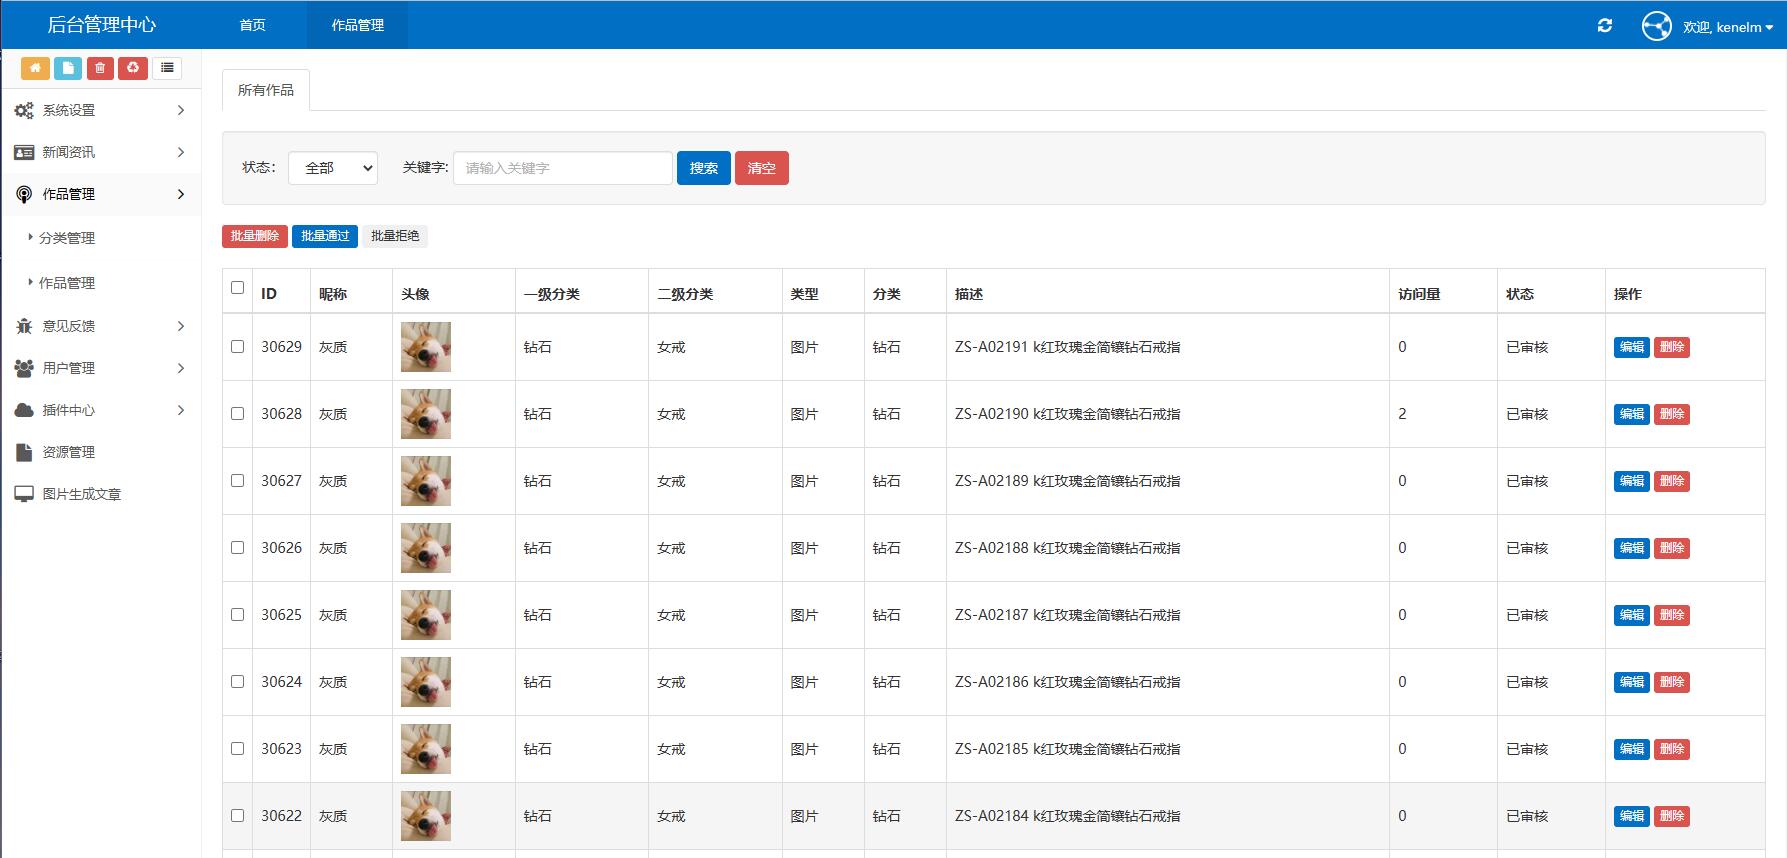Select the checkbox for row 30625
The width and height of the screenshot is (1787, 858).
[x=237, y=615]
